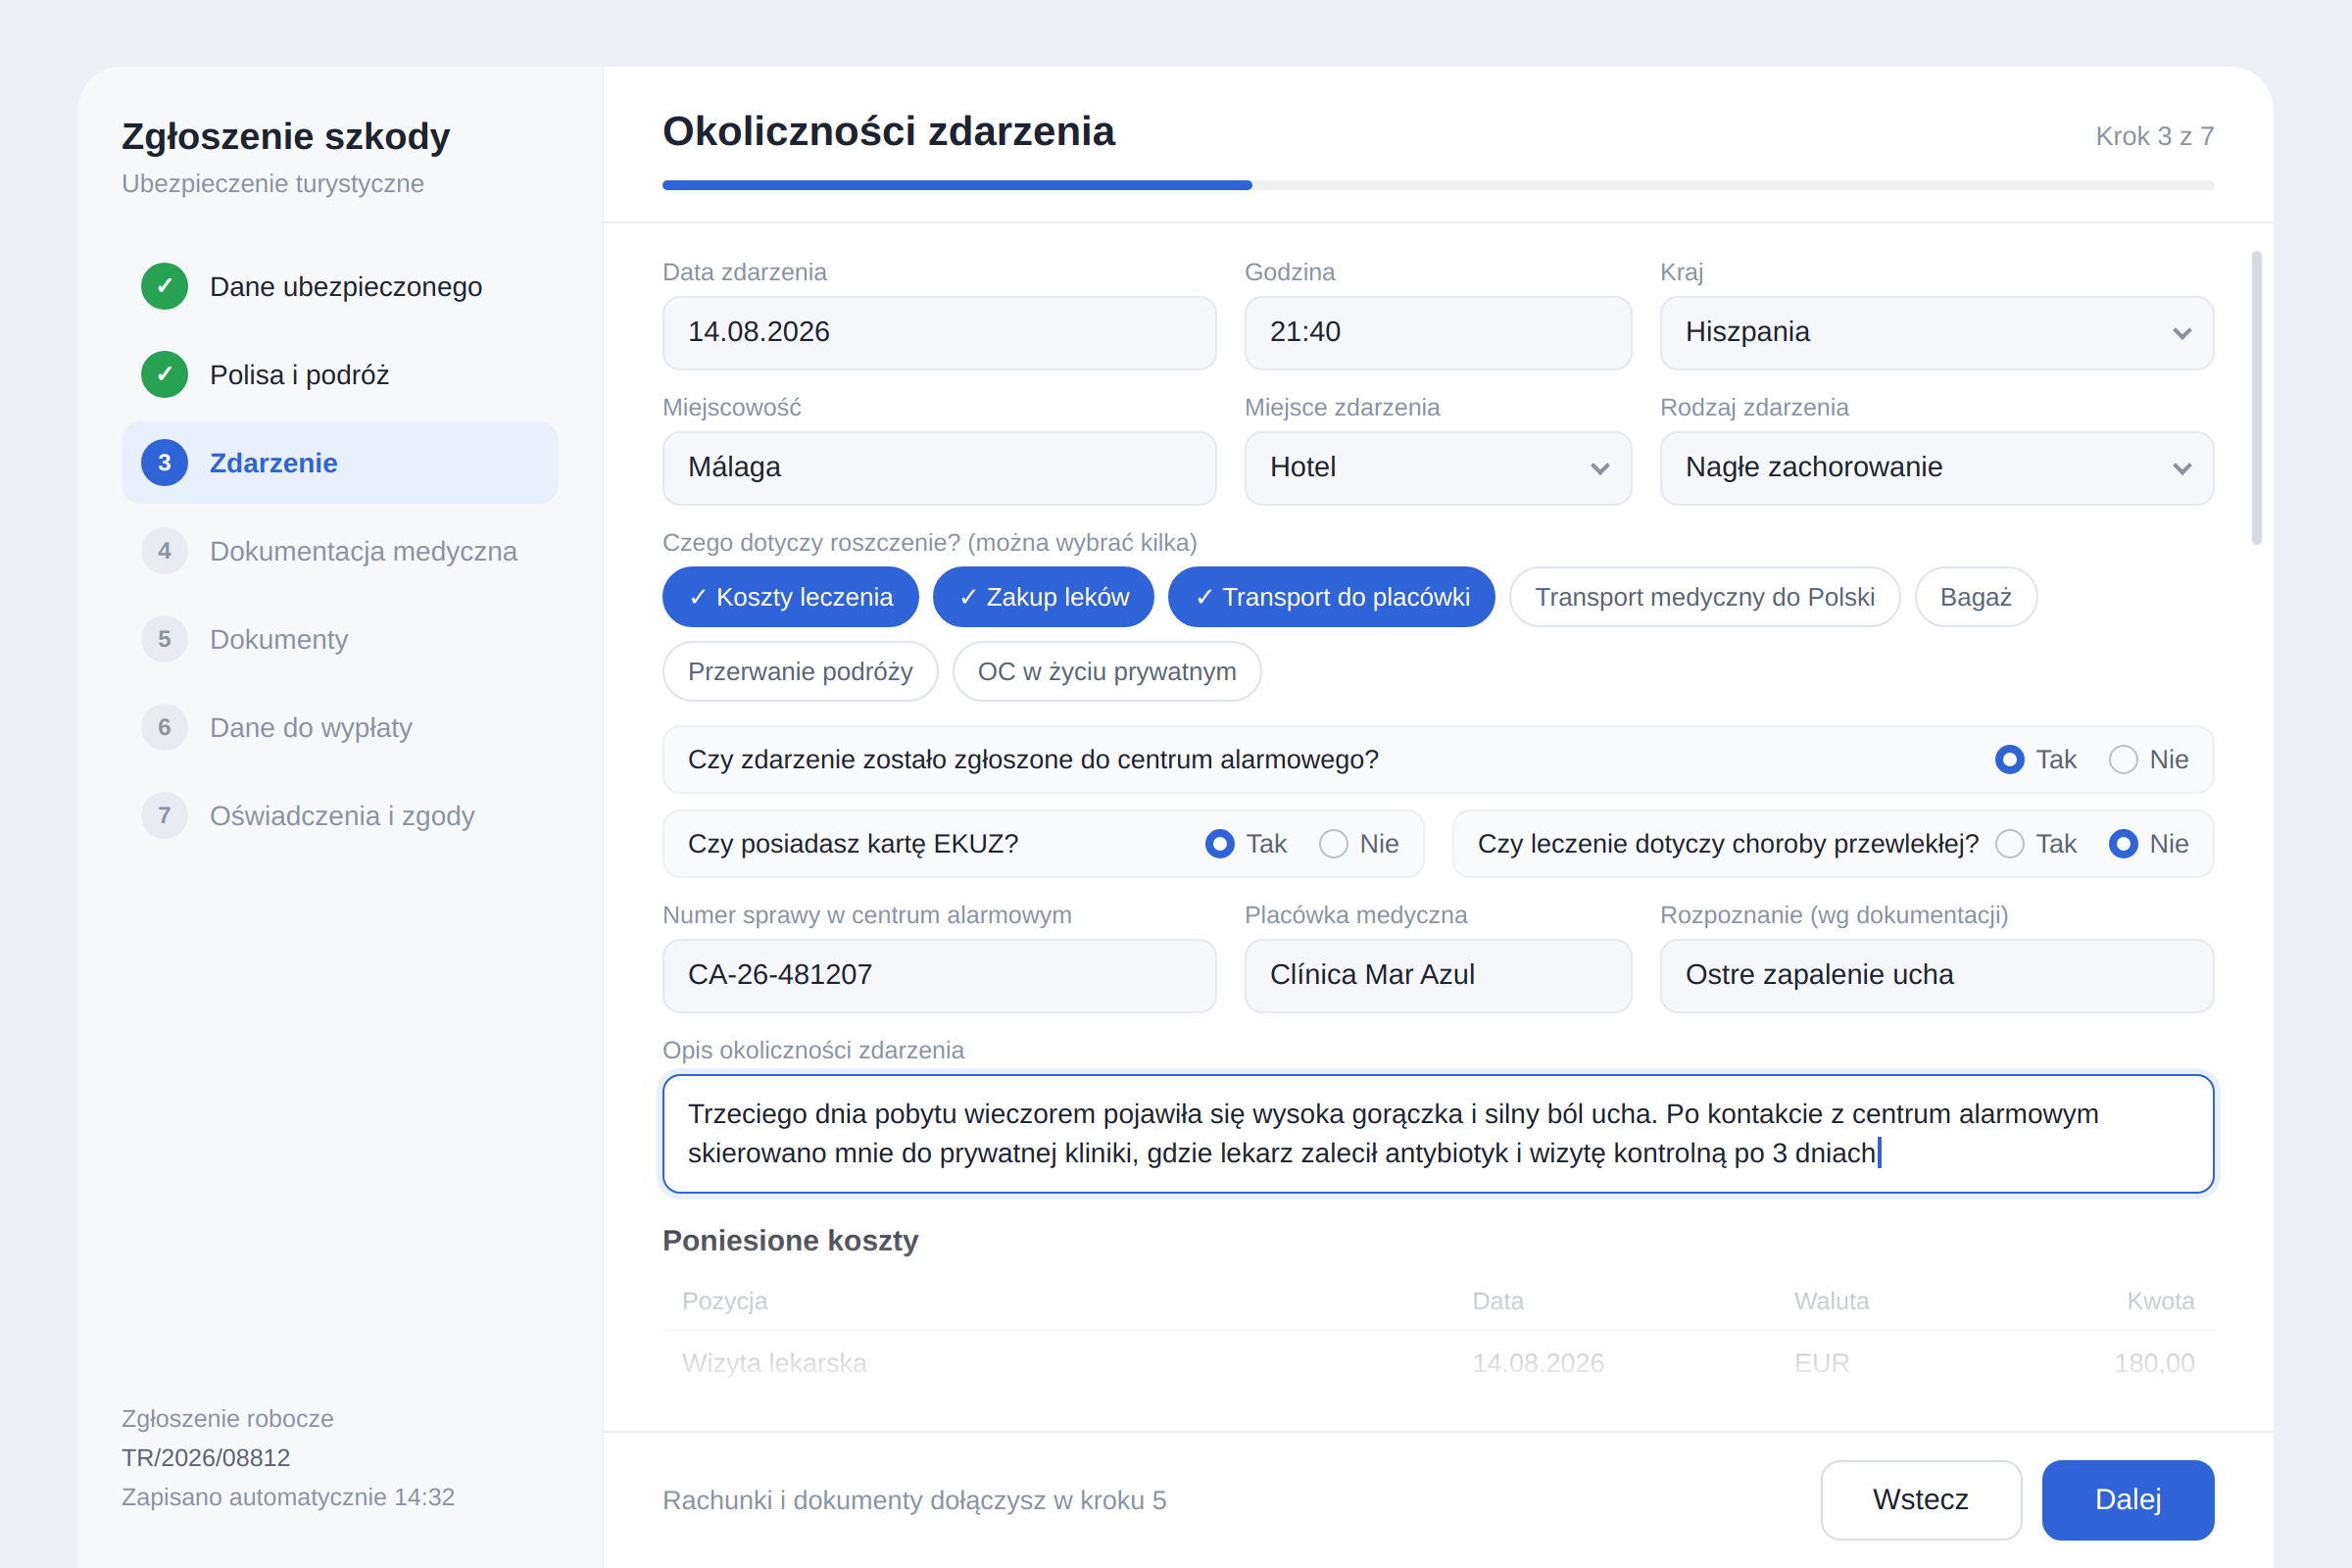Open Miejsce zdarzenia dropdown showing Hotel

click(1438, 468)
